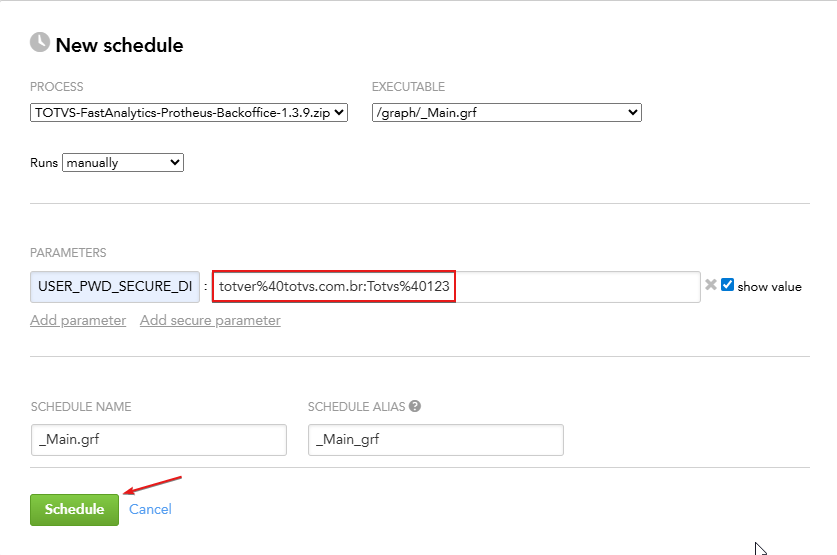Screen dimensions: 837x555
Task: Focus the Schedule Name input field
Action: pos(158,440)
